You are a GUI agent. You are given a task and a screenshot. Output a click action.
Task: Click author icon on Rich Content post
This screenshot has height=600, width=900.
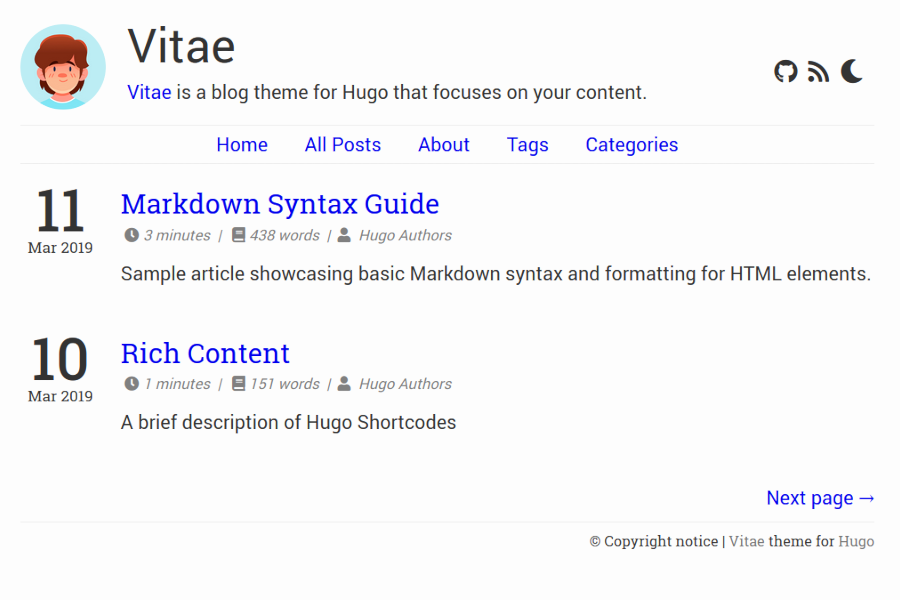[x=345, y=384]
